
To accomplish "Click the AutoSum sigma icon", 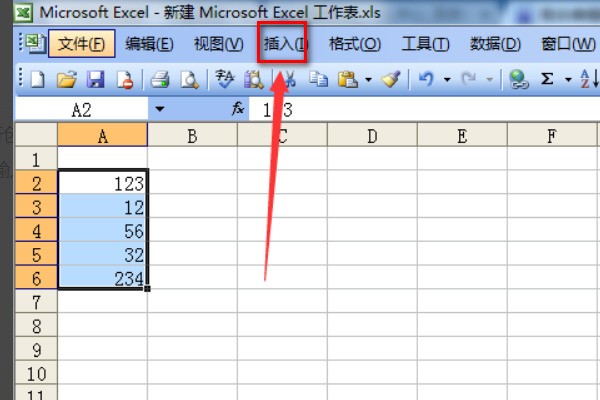I will (x=548, y=79).
